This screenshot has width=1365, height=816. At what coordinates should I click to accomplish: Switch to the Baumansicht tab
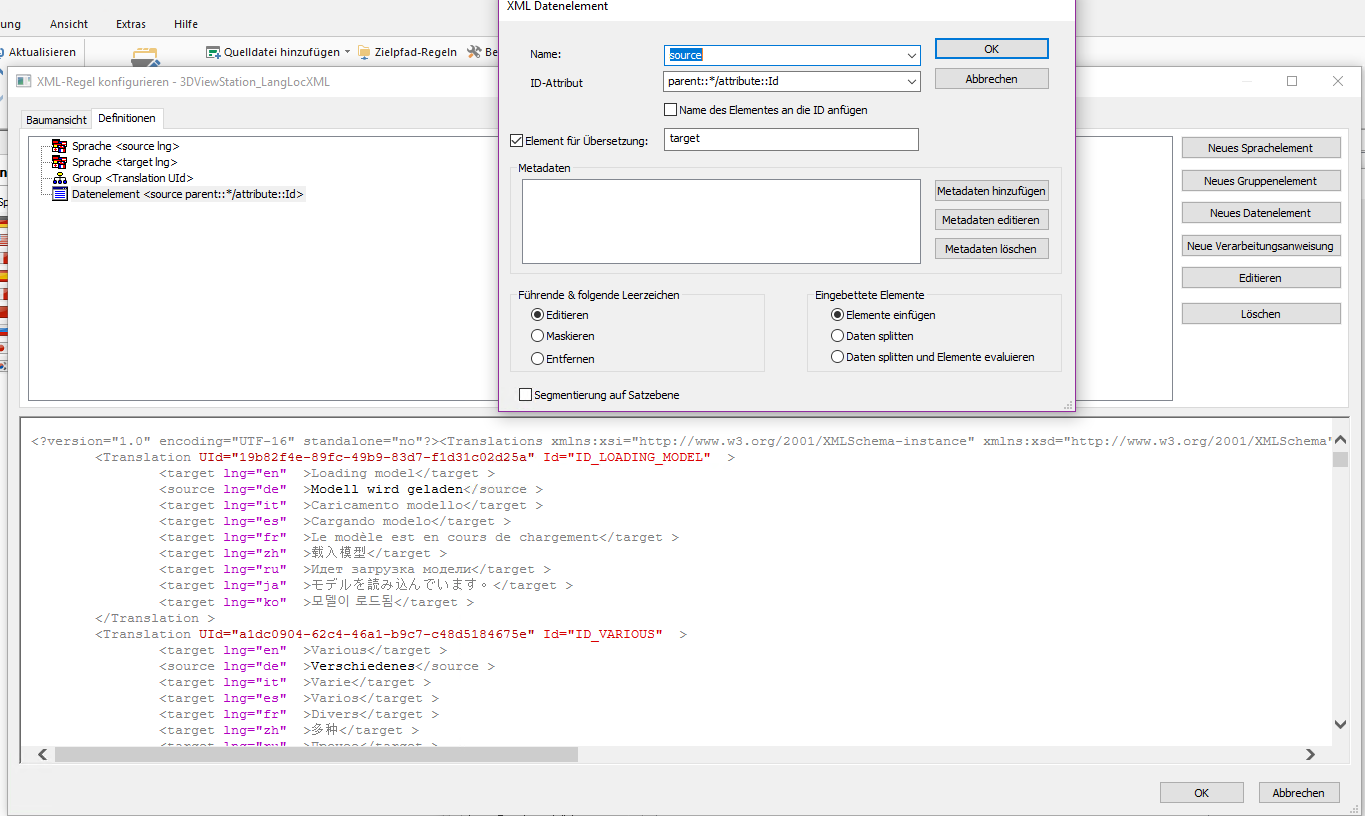[x=56, y=119]
